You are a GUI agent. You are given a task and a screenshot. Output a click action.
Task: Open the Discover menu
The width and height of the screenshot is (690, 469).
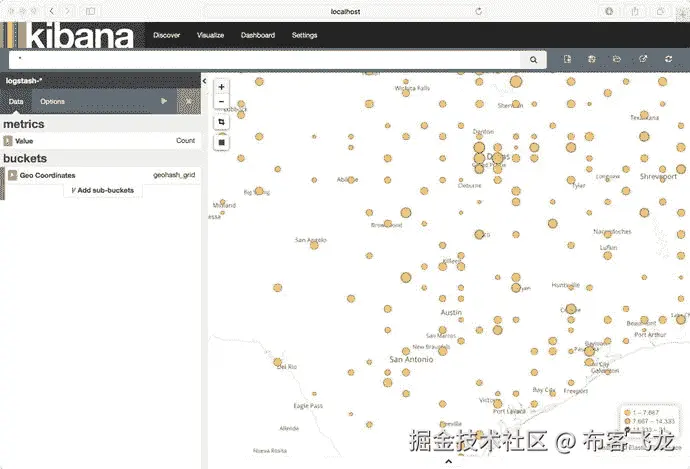(x=166, y=35)
